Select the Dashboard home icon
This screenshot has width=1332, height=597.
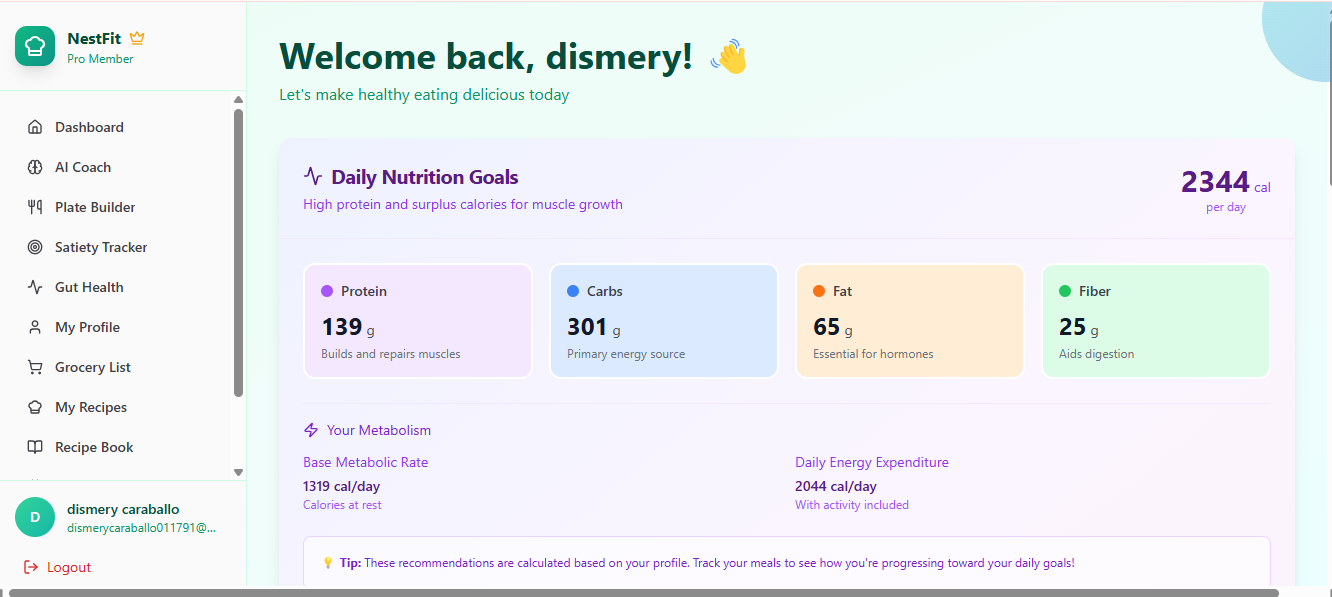click(x=37, y=127)
